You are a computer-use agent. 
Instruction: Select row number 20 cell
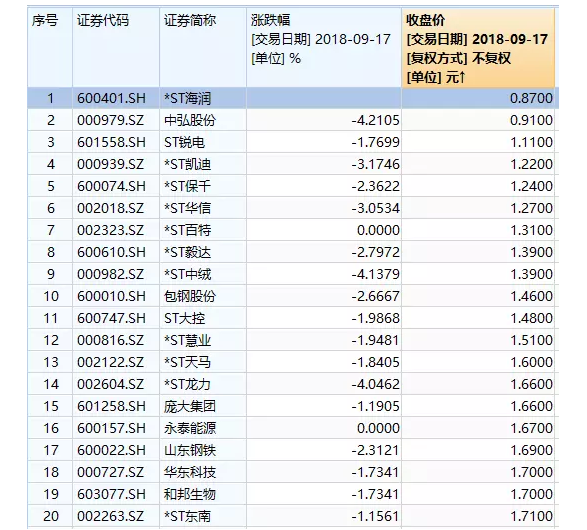(50, 517)
